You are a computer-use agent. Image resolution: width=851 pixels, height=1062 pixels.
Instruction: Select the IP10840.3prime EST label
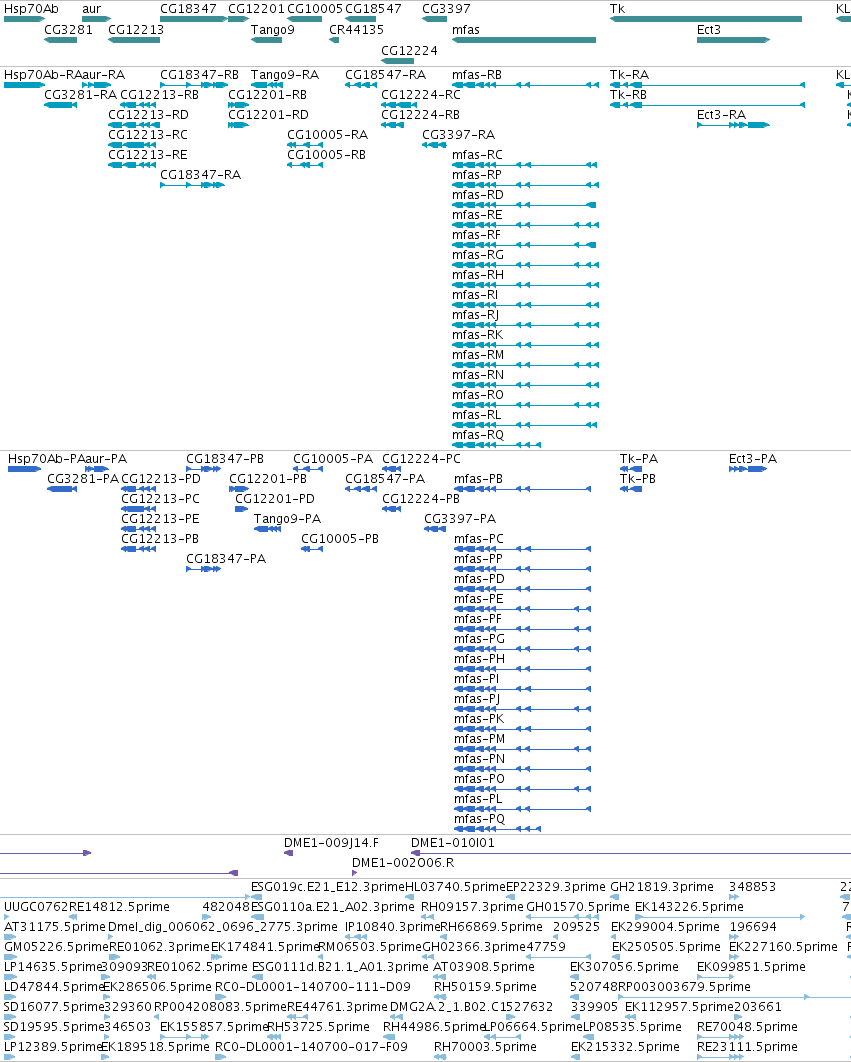click(x=393, y=927)
